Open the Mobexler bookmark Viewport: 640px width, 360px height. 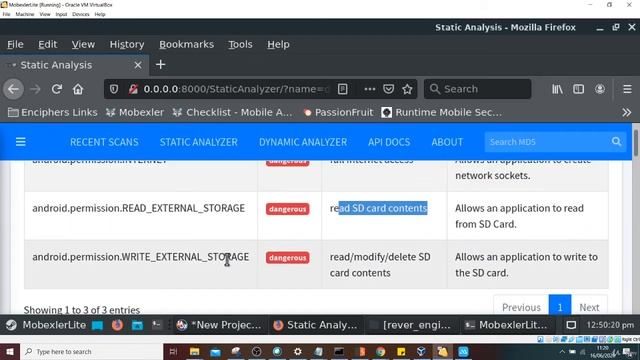click(135, 112)
